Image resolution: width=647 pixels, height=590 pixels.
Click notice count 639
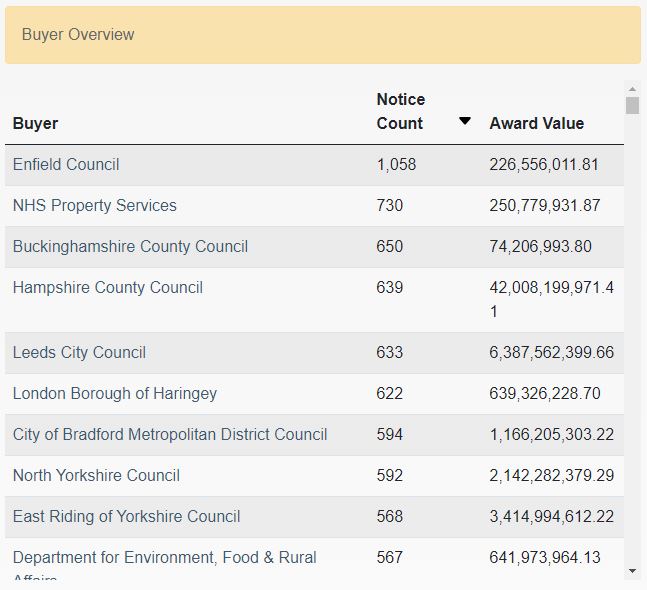tap(390, 288)
